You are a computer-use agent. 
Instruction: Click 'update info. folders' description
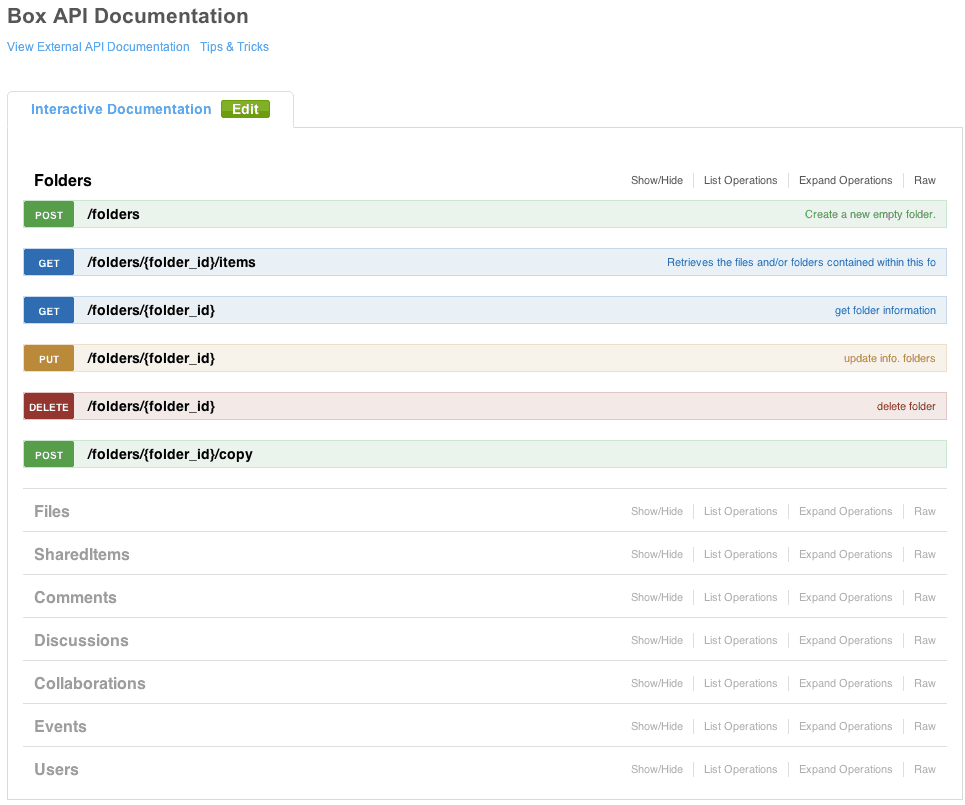(x=889, y=358)
